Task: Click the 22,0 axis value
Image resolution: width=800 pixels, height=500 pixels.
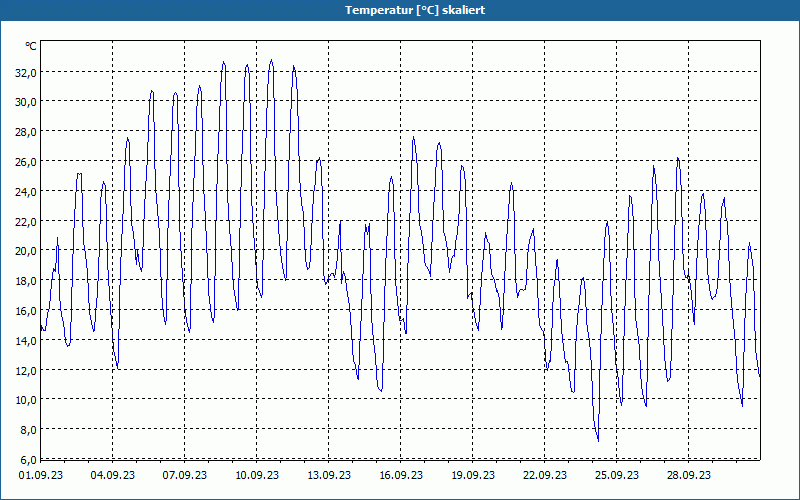Action: 26,221
